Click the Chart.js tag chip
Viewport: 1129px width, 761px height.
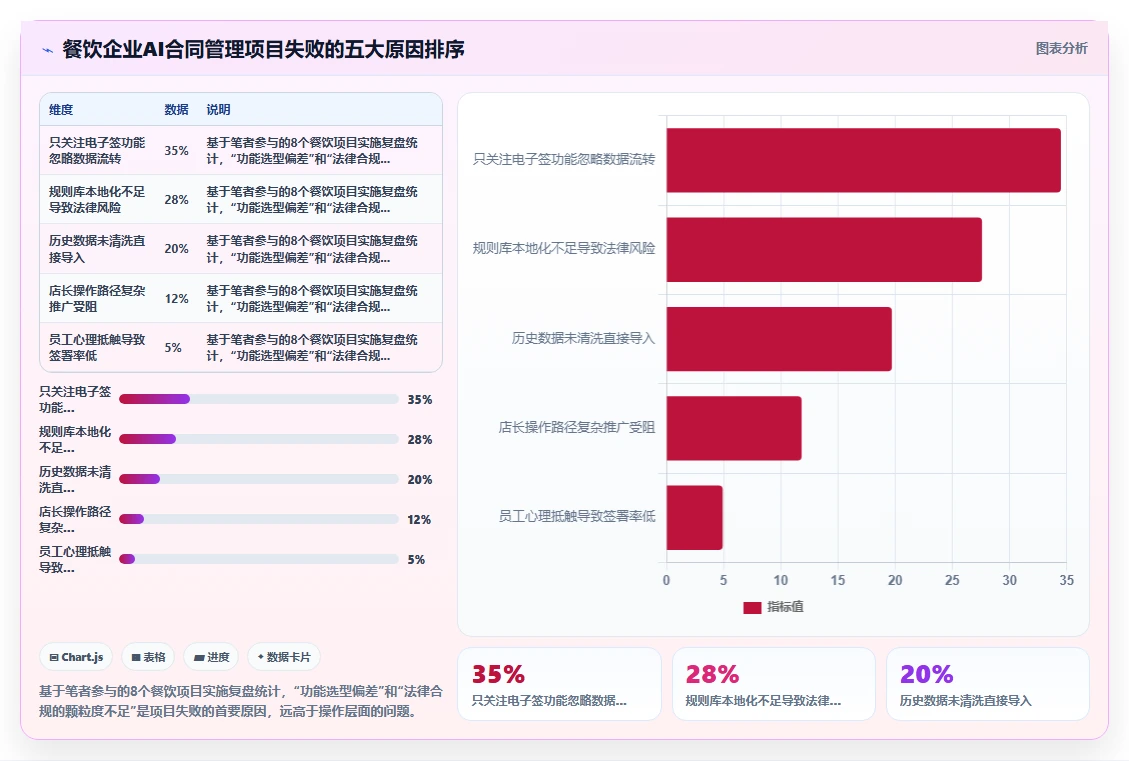76,657
